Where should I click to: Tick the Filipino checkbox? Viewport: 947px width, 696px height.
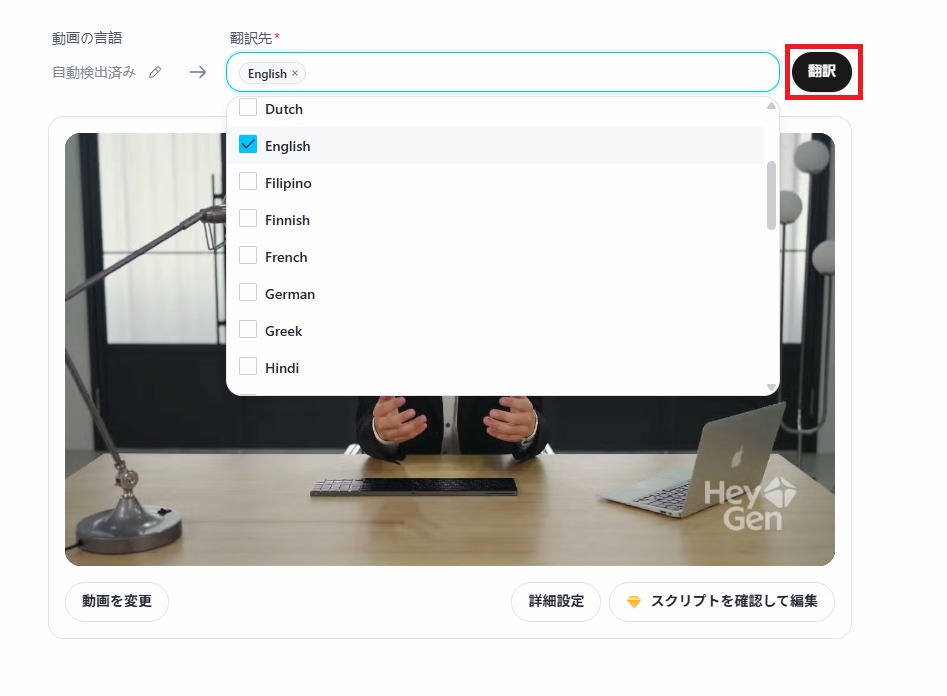248,182
